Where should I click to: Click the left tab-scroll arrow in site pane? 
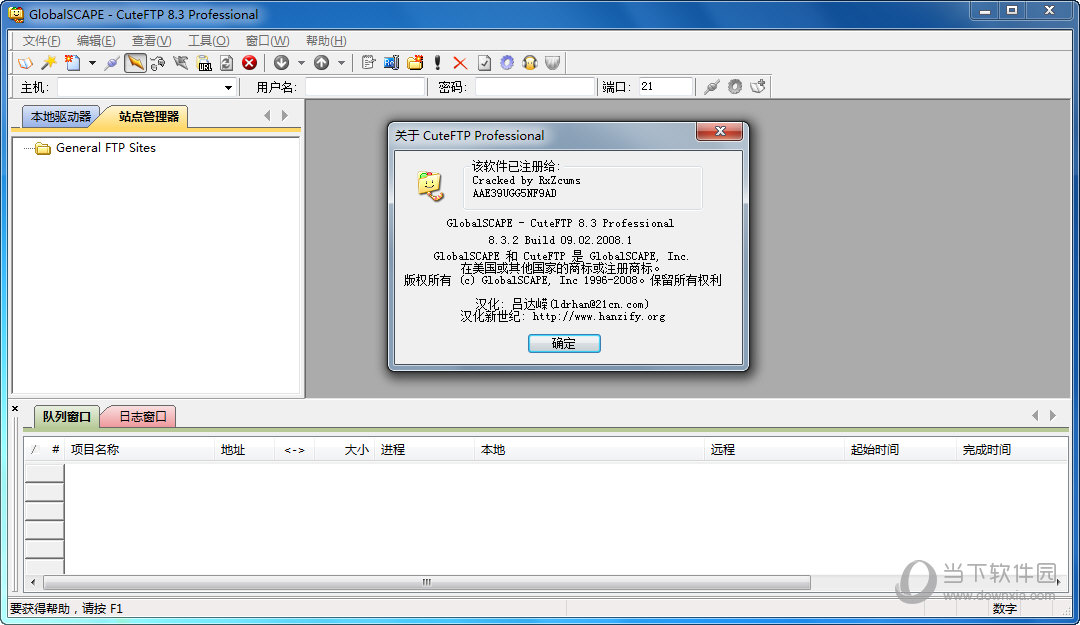pos(267,116)
